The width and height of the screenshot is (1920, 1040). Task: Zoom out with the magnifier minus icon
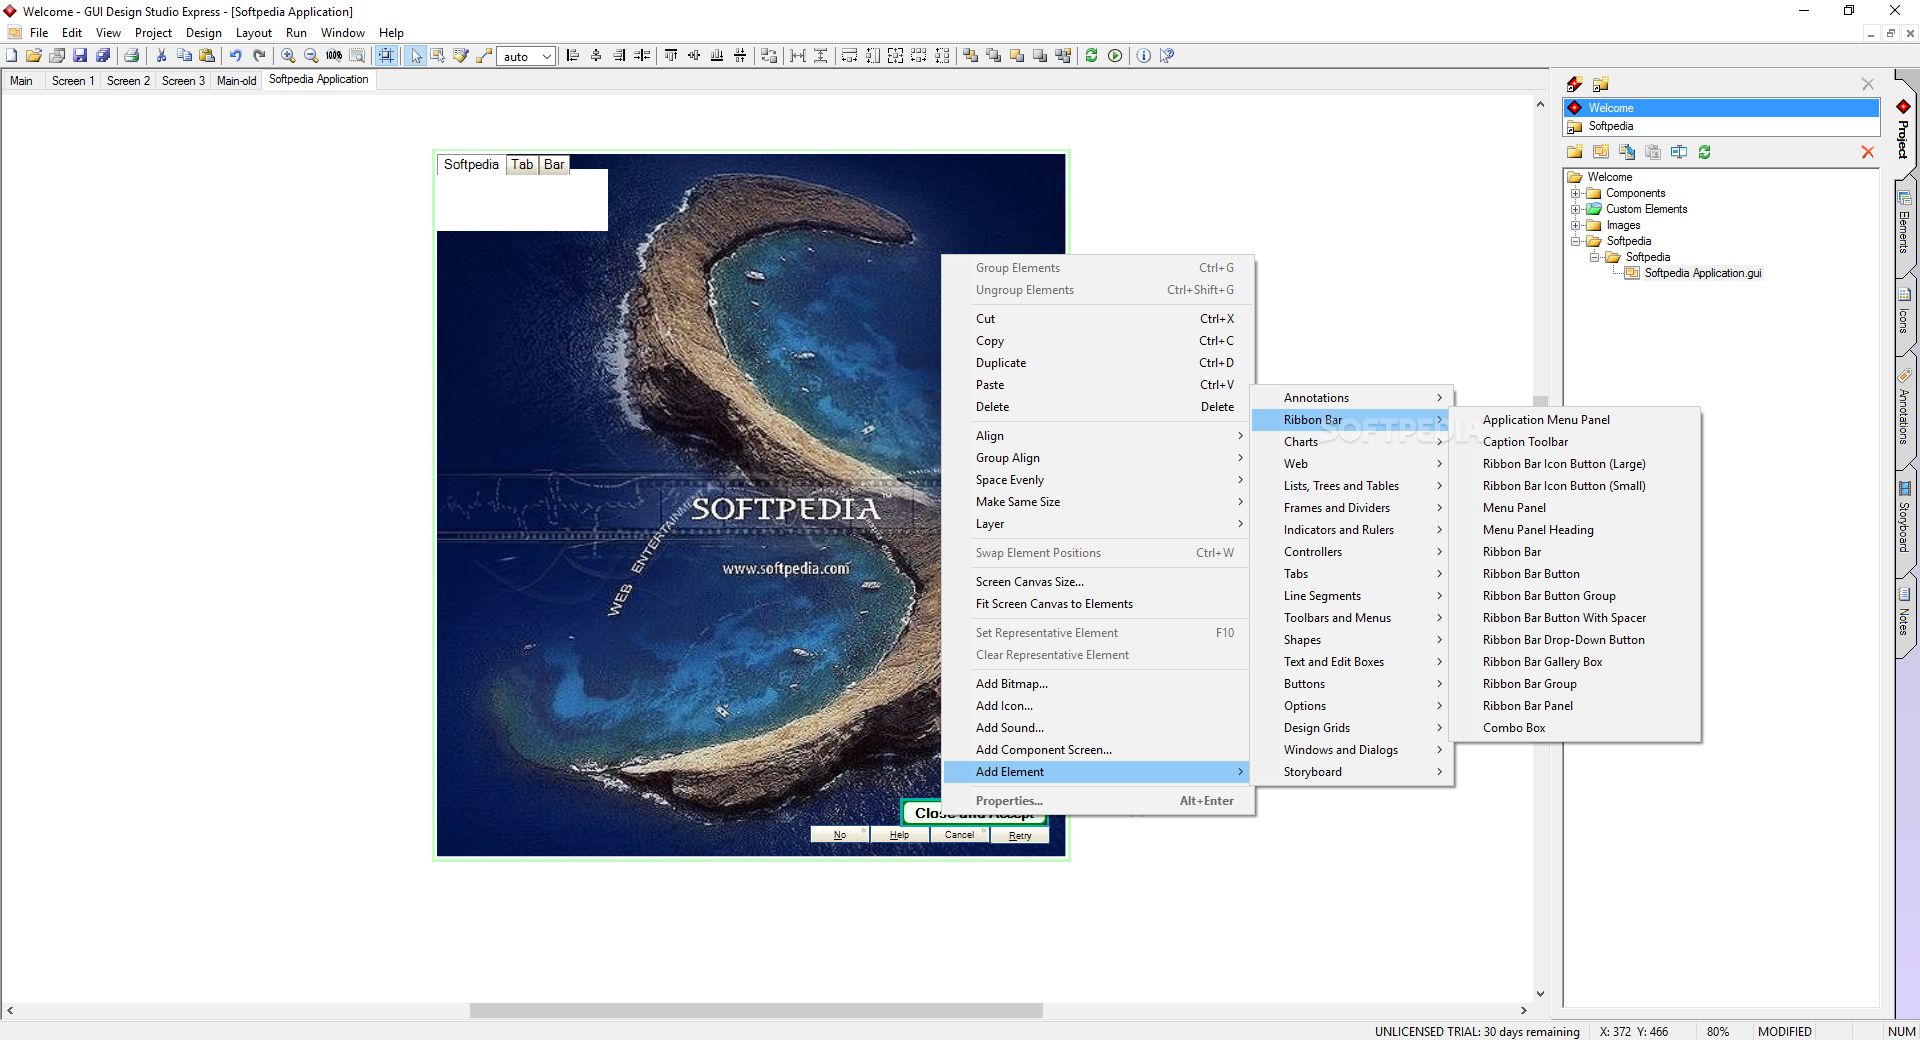(311, 56)
